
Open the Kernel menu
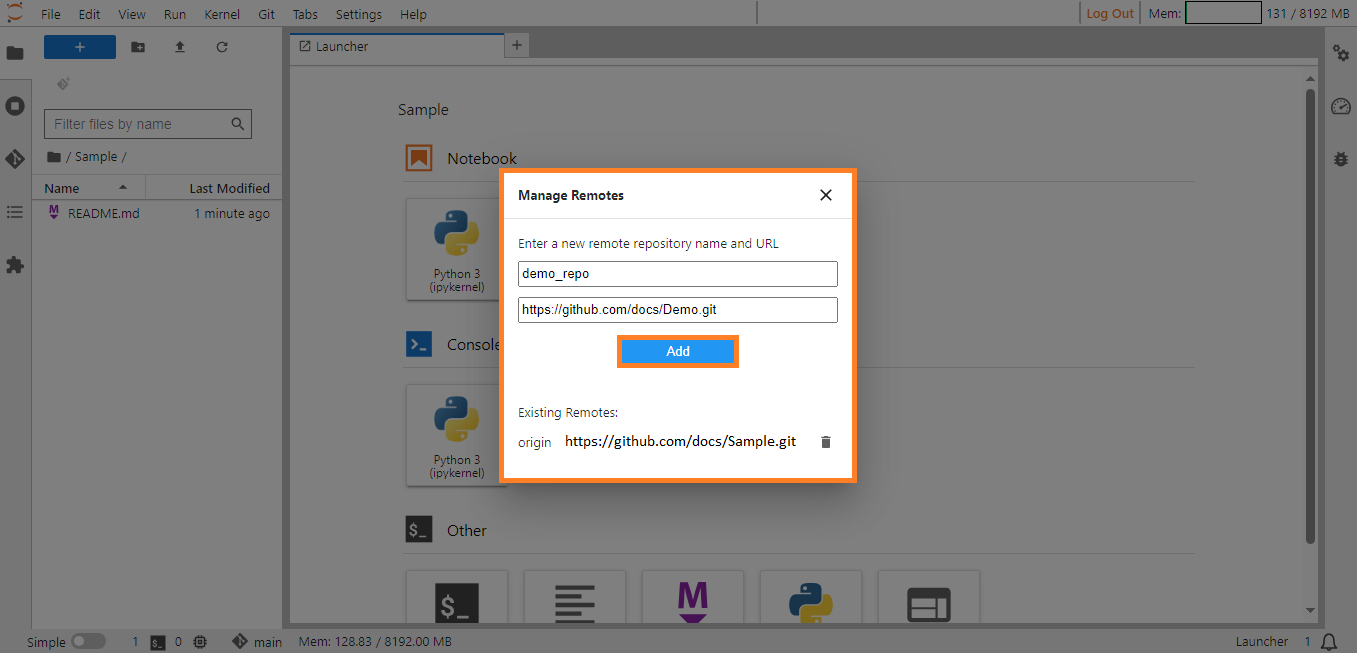tap(222, 14)
